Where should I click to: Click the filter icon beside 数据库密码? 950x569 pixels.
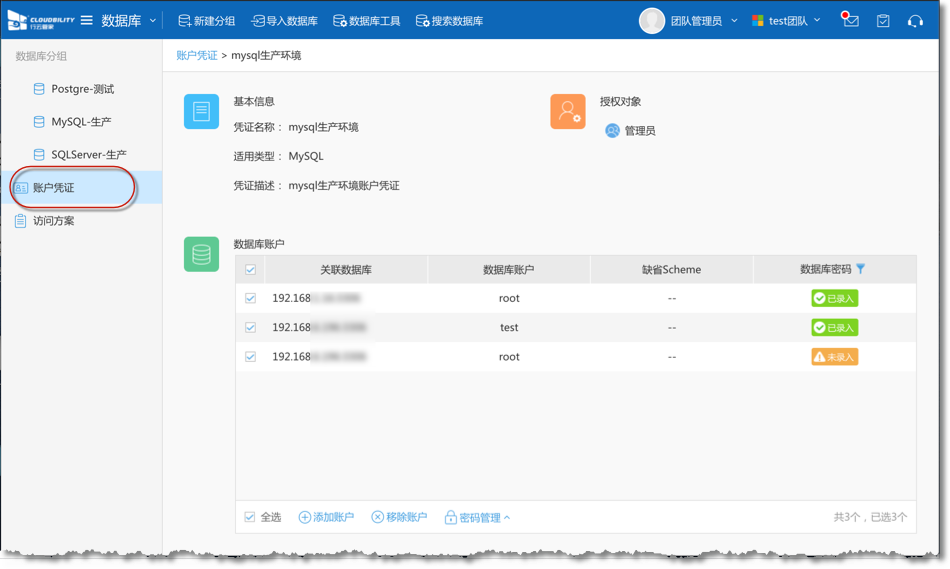point(861,269)
